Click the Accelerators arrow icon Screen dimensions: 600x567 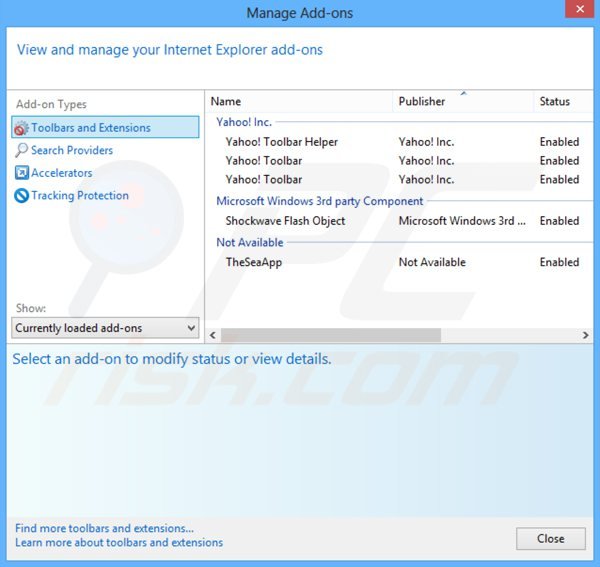[21, 173]
